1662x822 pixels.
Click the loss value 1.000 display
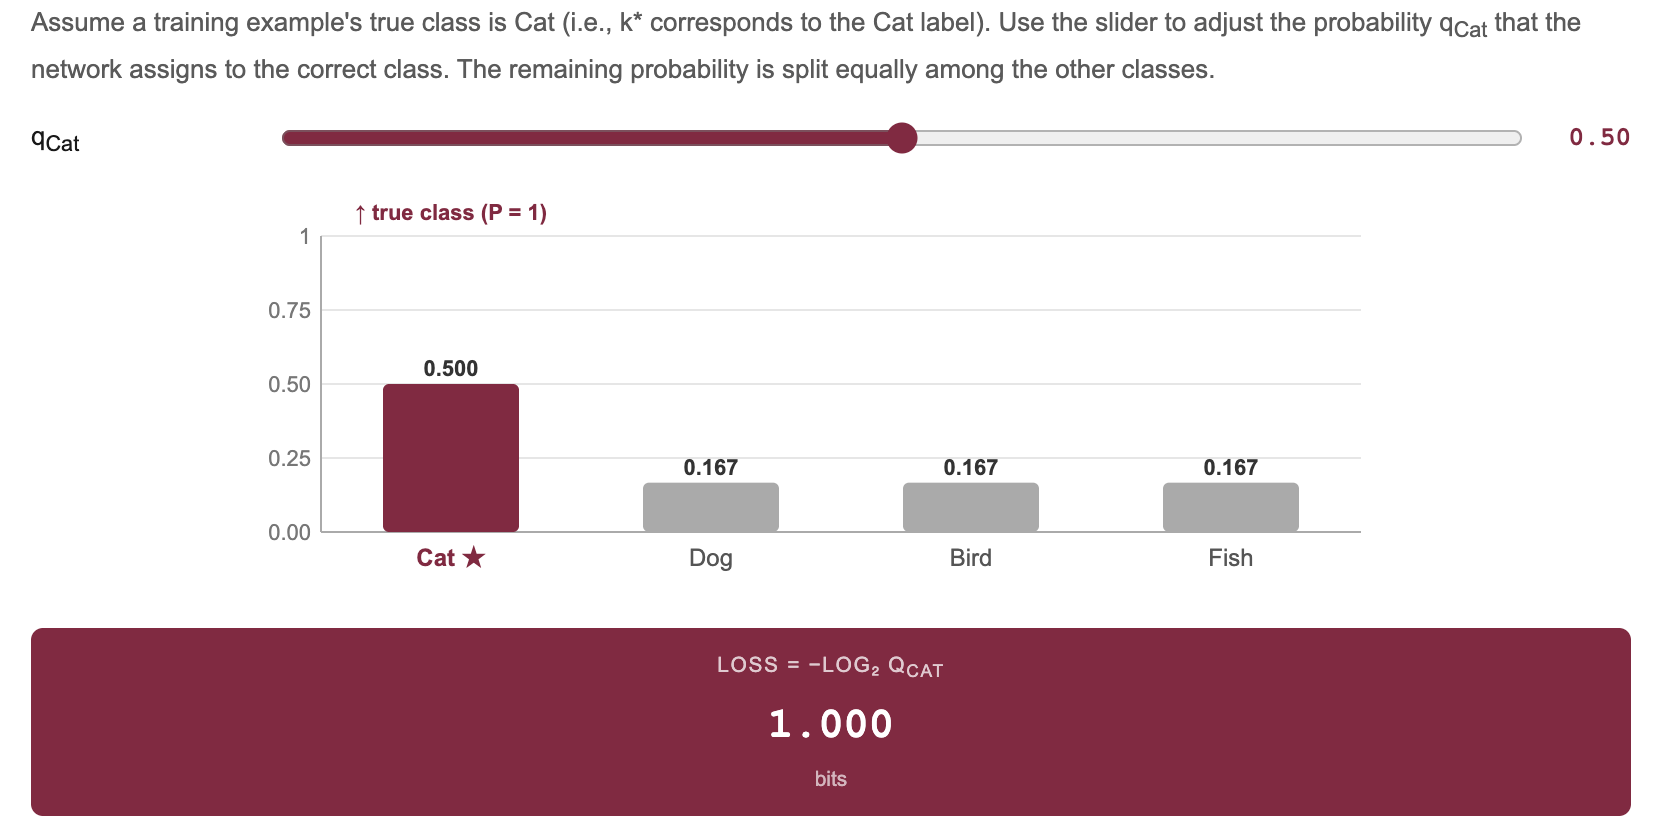830,723
